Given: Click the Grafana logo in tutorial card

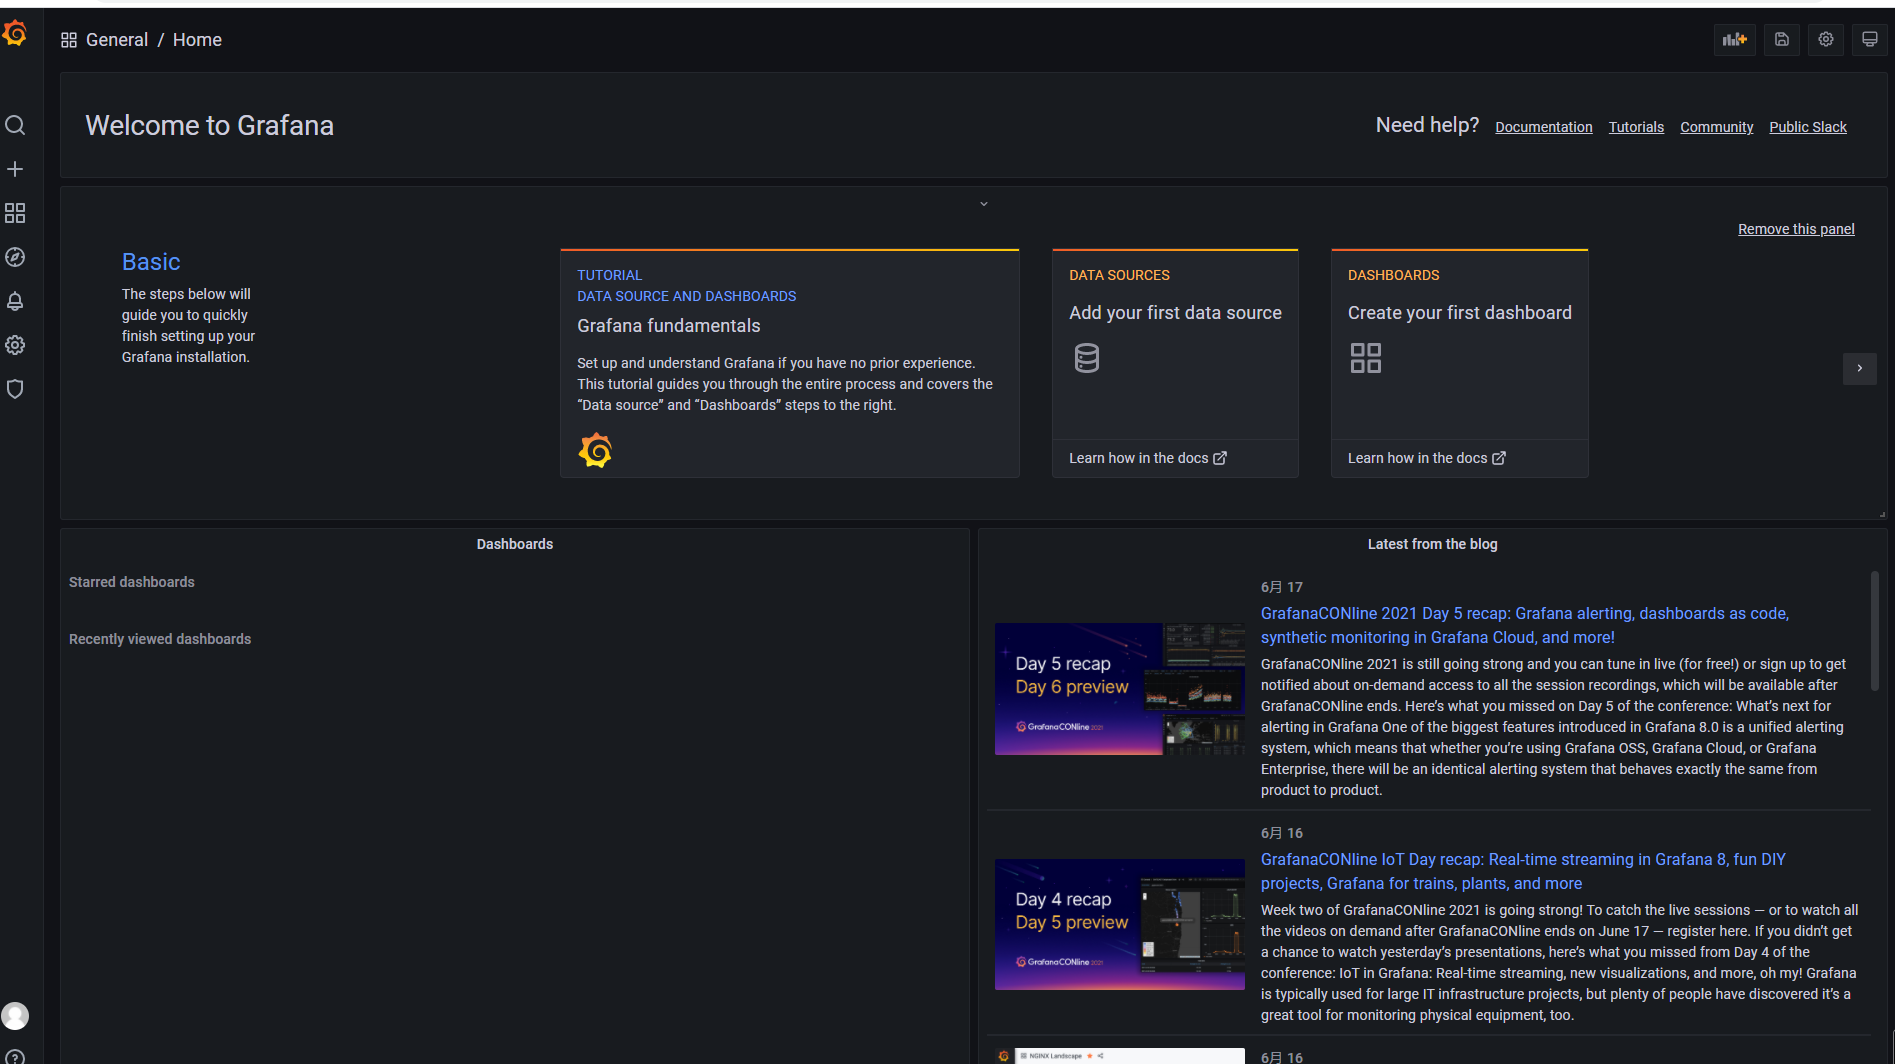Looking at the screenshot, I should (595, 450).
